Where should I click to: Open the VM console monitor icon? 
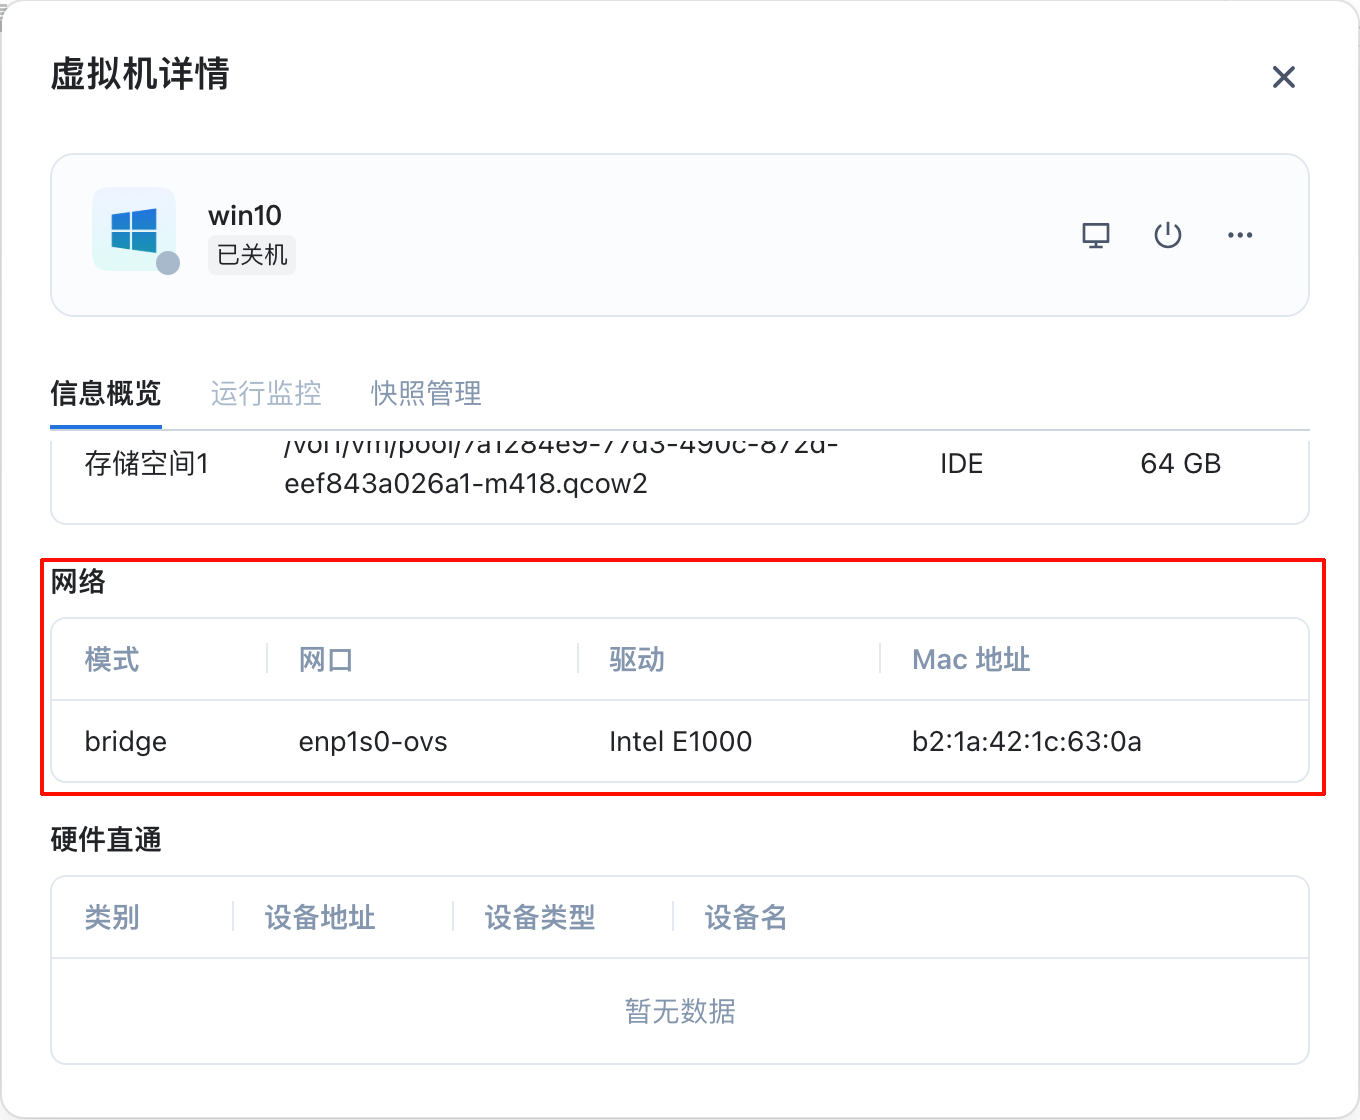click(x=1096, y=236)
